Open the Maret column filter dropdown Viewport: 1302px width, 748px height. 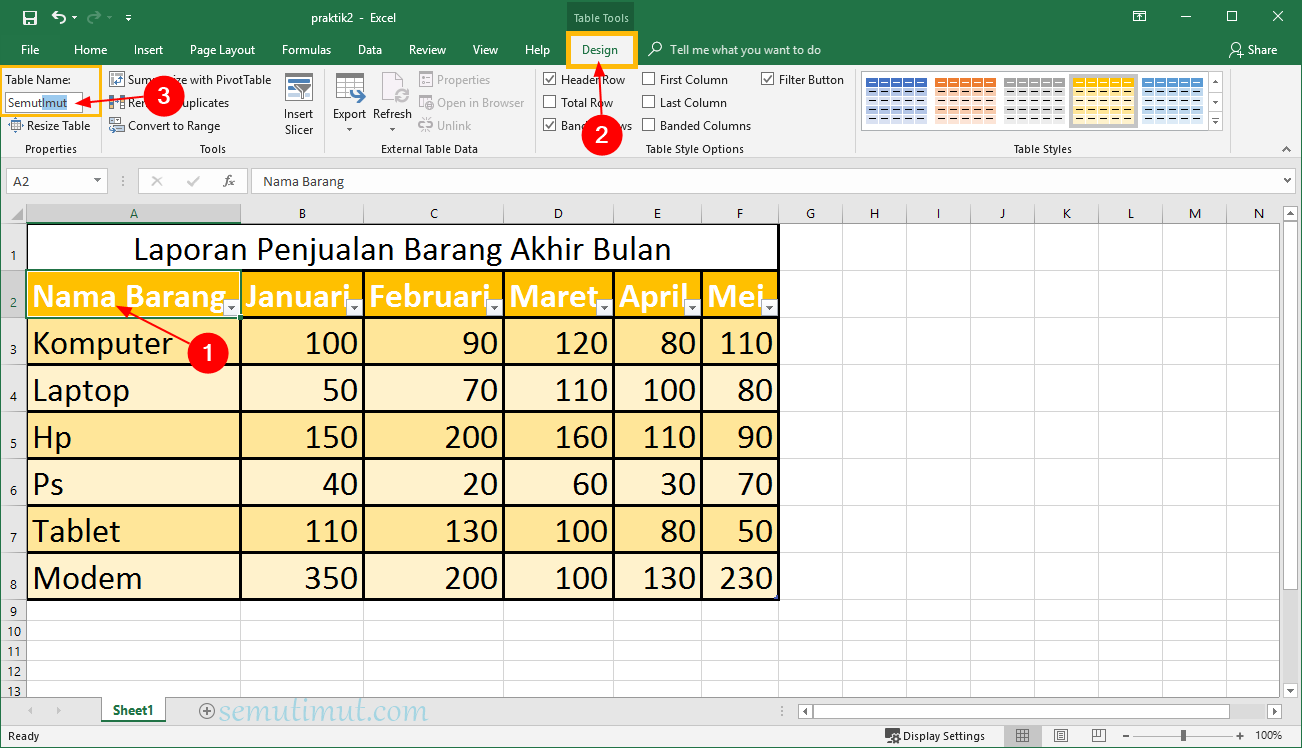pyautogui.click(x=604, y=308)
